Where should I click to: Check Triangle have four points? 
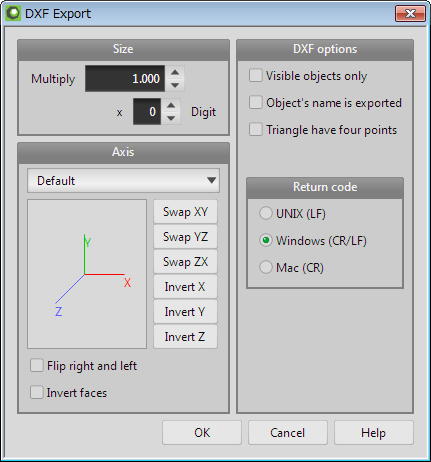pyautogui.click(x=256, y=129)
